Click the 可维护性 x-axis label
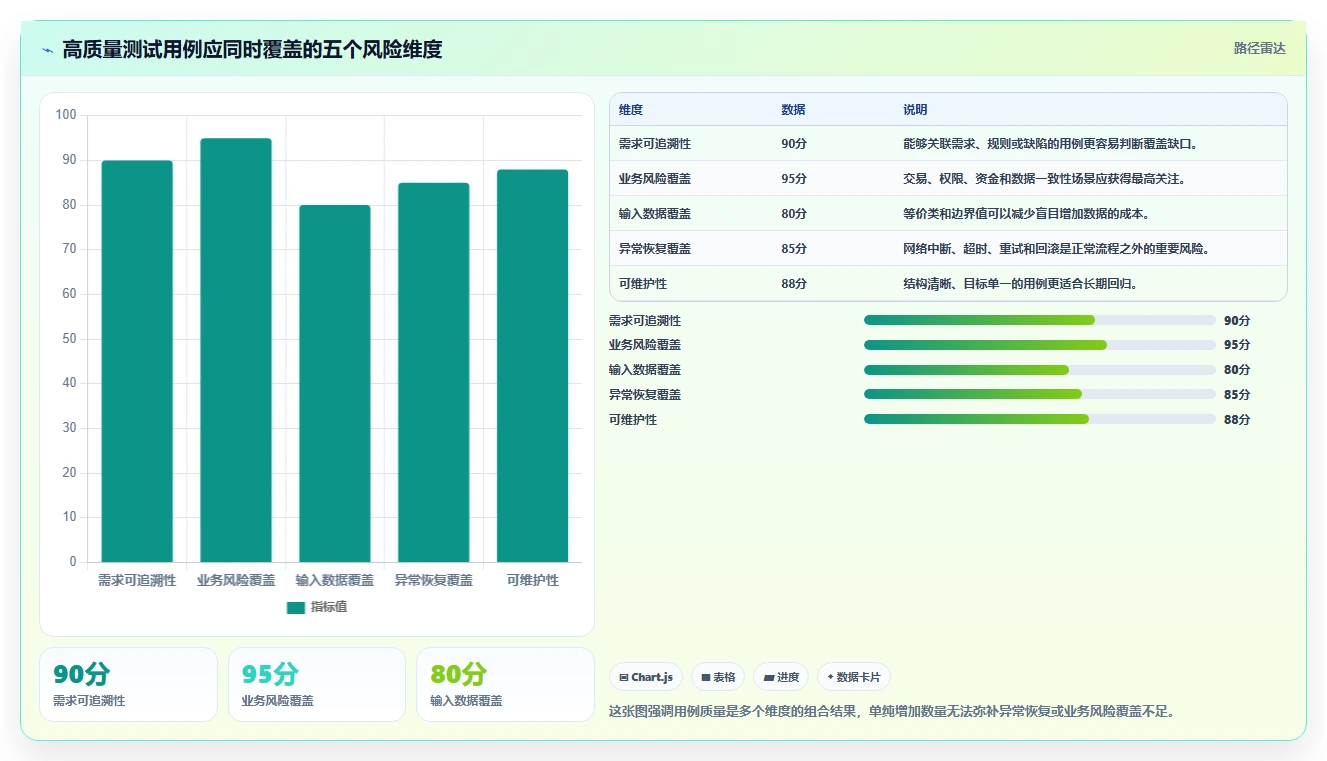The image size is (1327, 761). [532, 580]
